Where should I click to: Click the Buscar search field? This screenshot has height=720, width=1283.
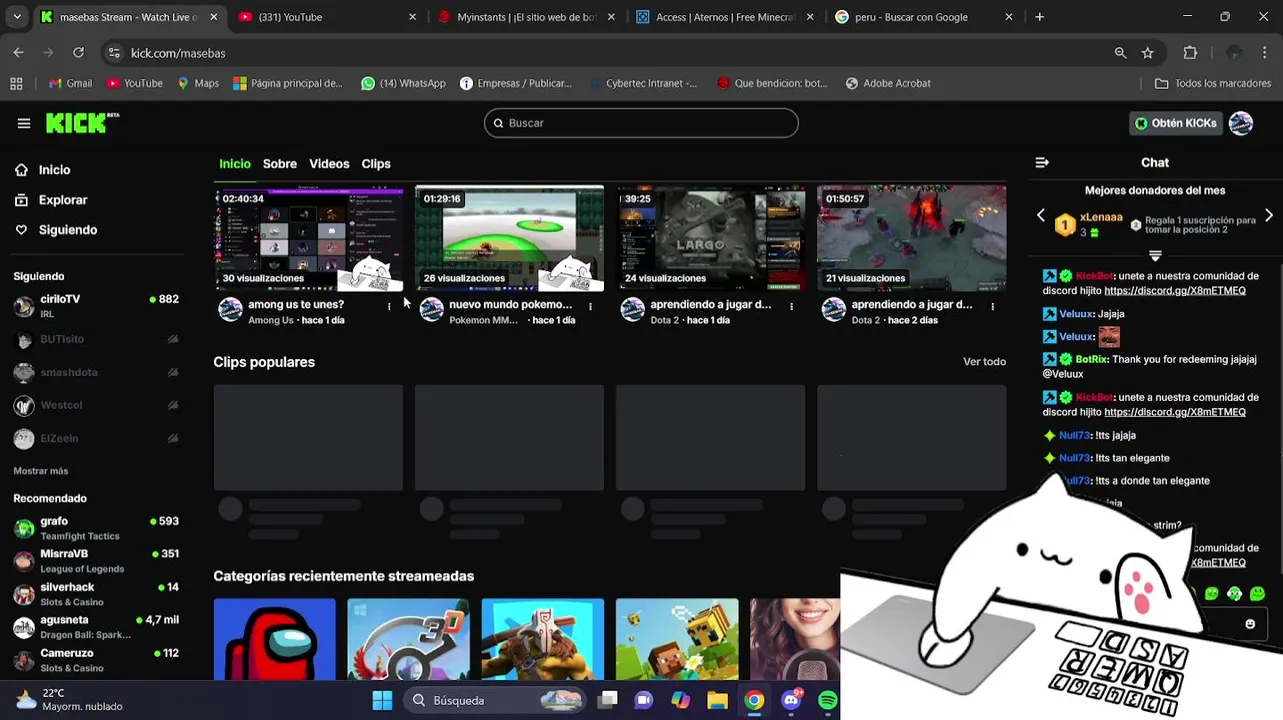coord(641,123)
